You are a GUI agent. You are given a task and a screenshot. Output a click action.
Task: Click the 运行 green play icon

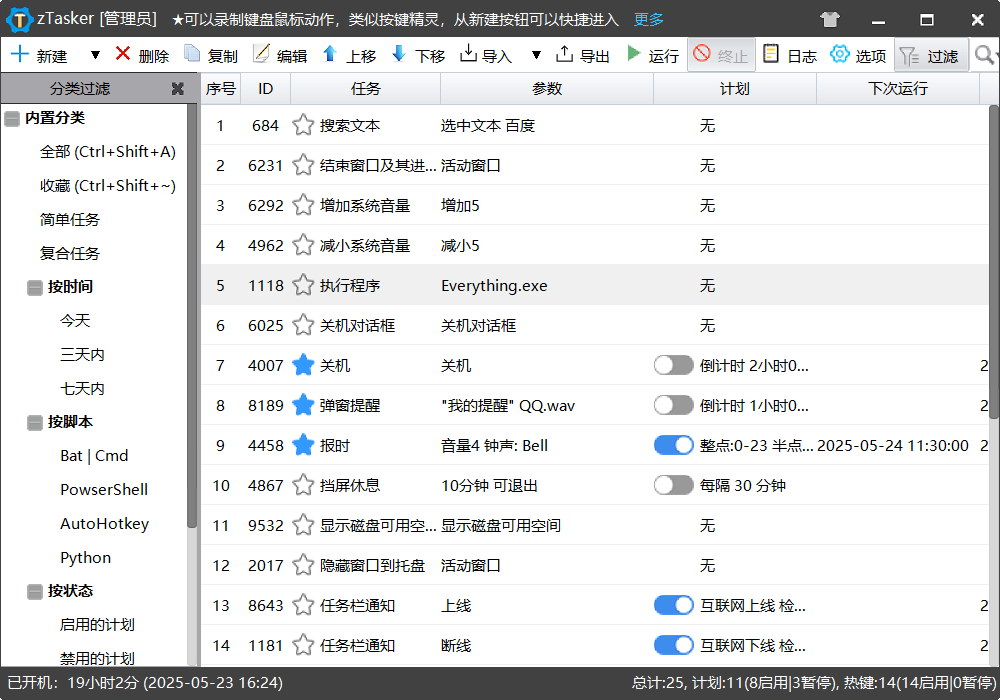634,55
